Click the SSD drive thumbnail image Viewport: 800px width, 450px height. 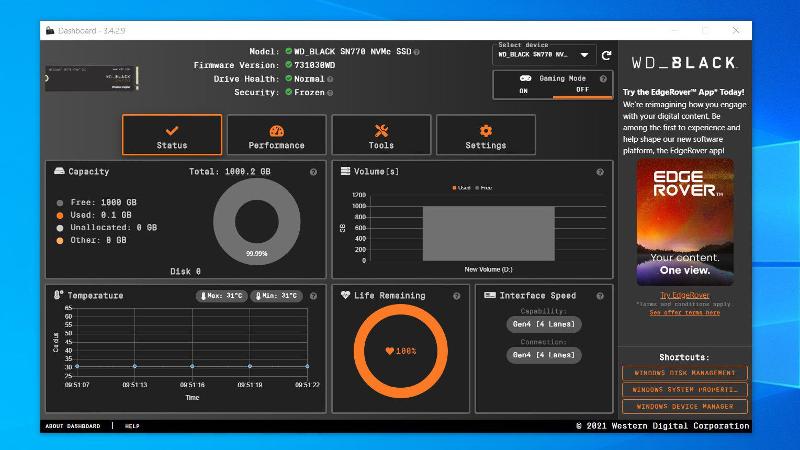point(91,78)
